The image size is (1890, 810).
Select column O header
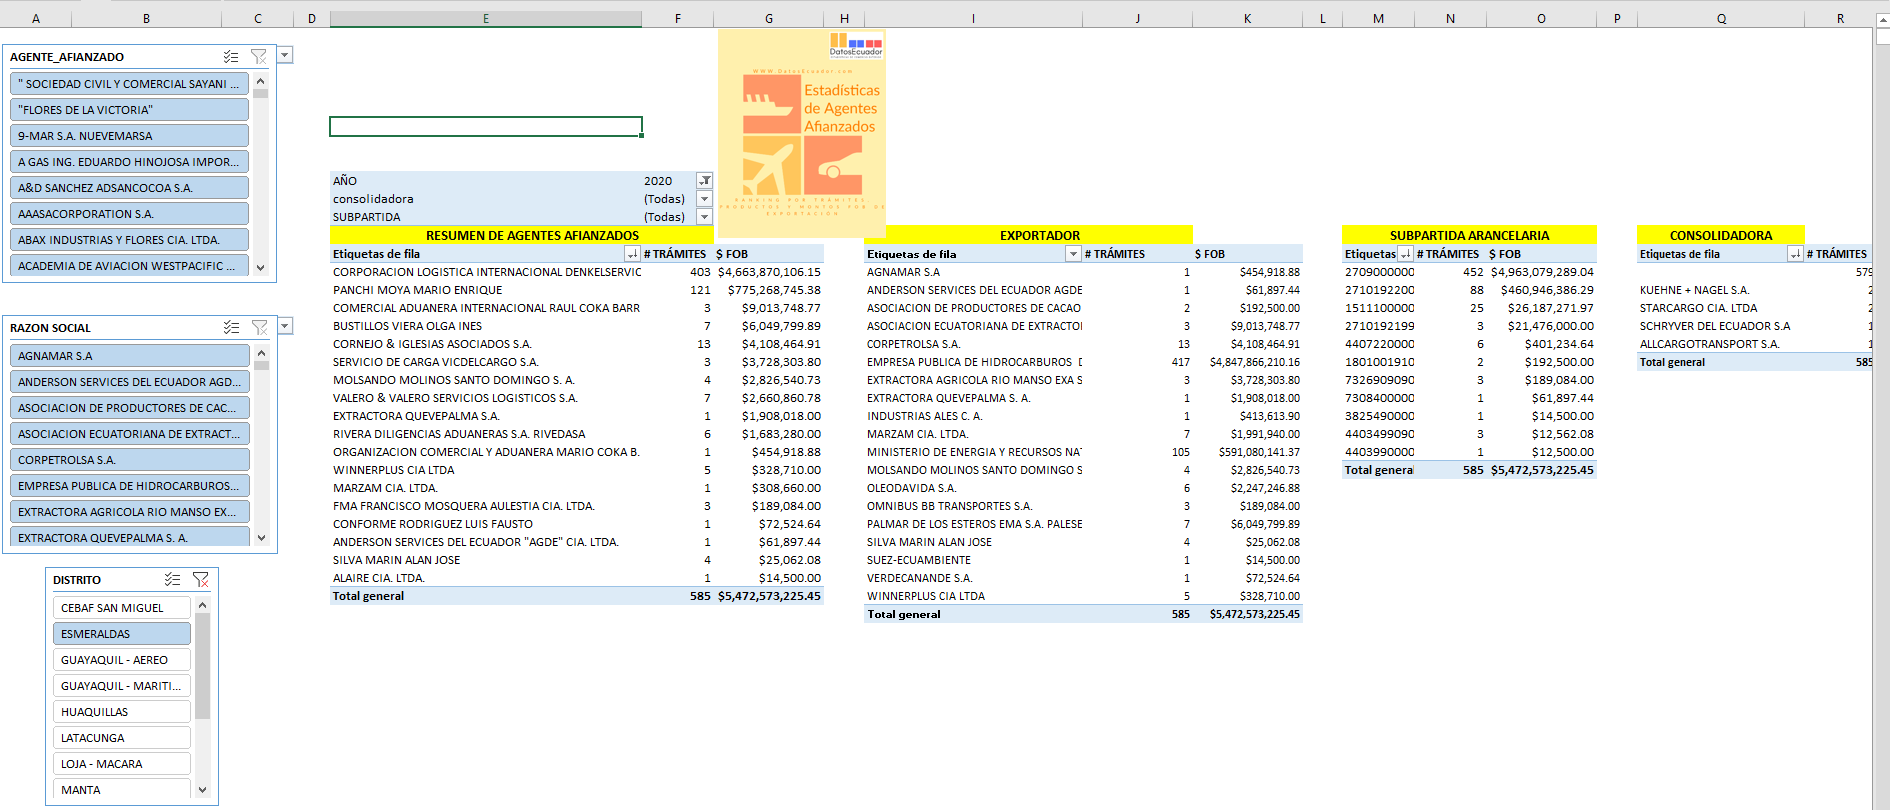tap(1541, 18)
